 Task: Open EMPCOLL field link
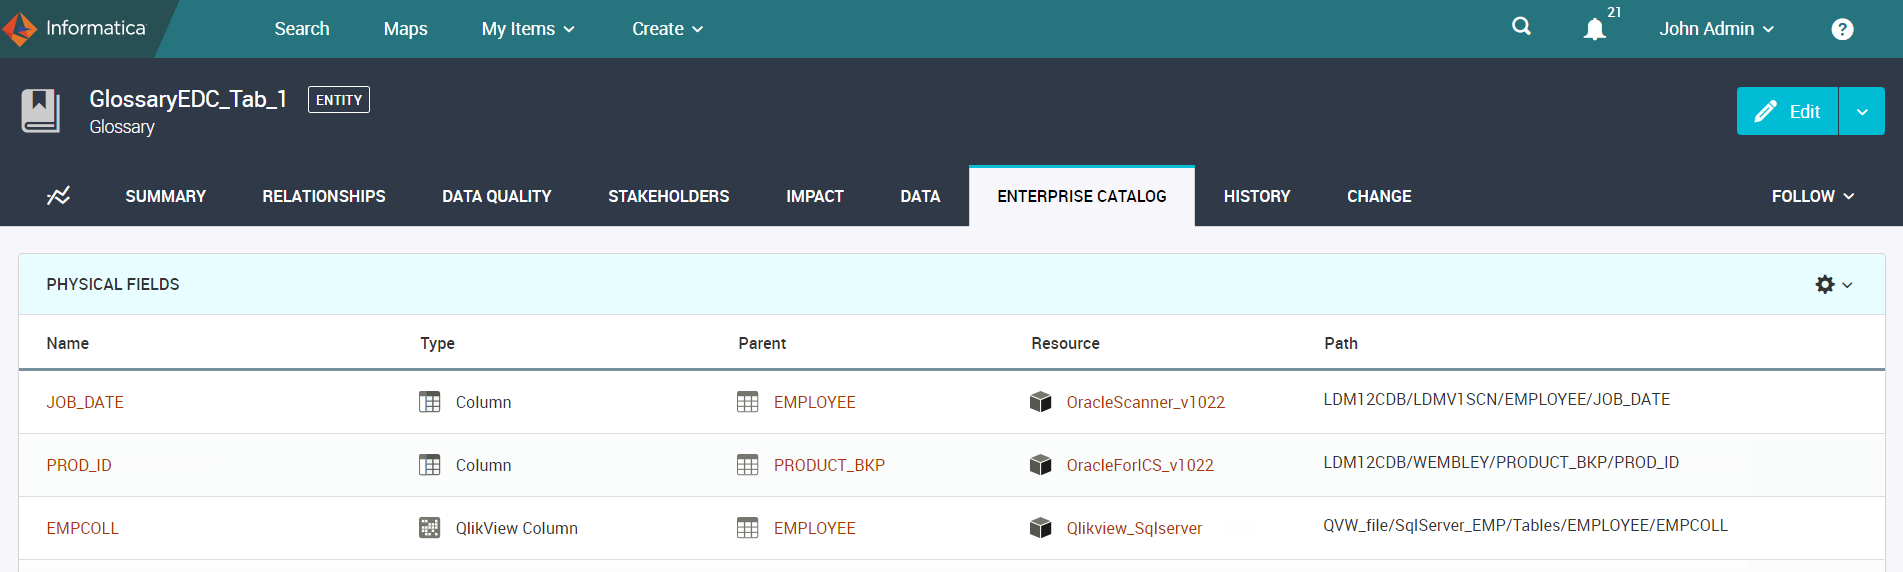pos(82,528)
